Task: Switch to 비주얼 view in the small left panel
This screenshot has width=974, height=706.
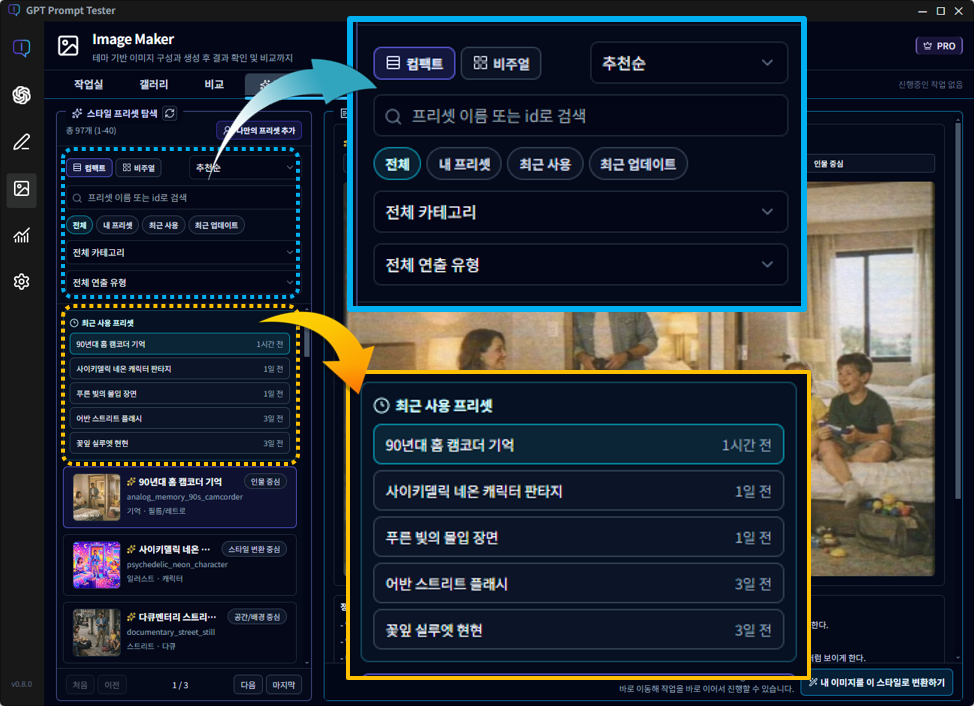Action: click(x=139, y=168)
